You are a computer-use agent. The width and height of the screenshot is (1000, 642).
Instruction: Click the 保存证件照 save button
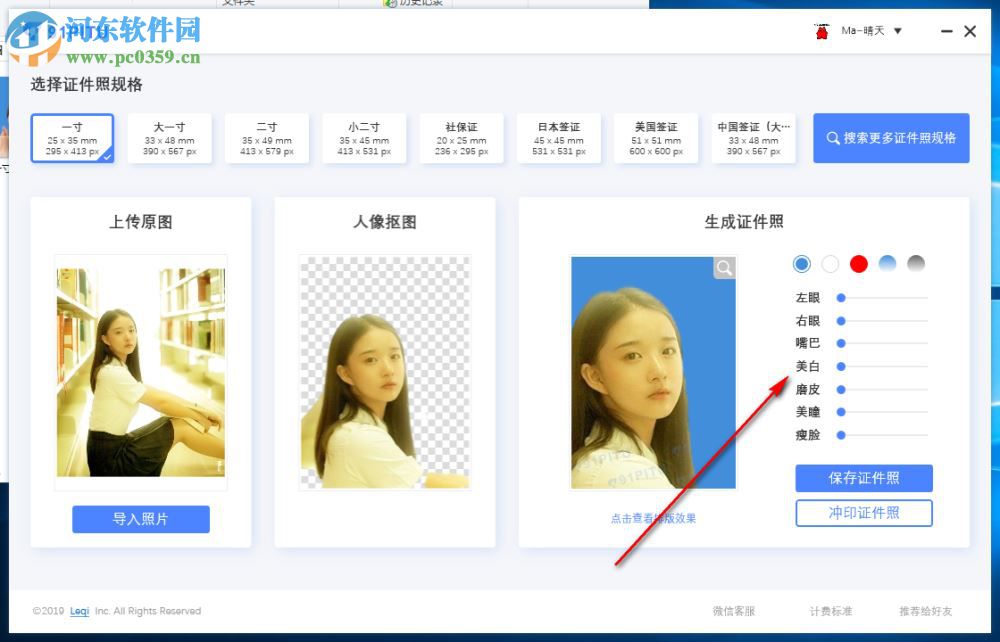click(x=863, y=478)
